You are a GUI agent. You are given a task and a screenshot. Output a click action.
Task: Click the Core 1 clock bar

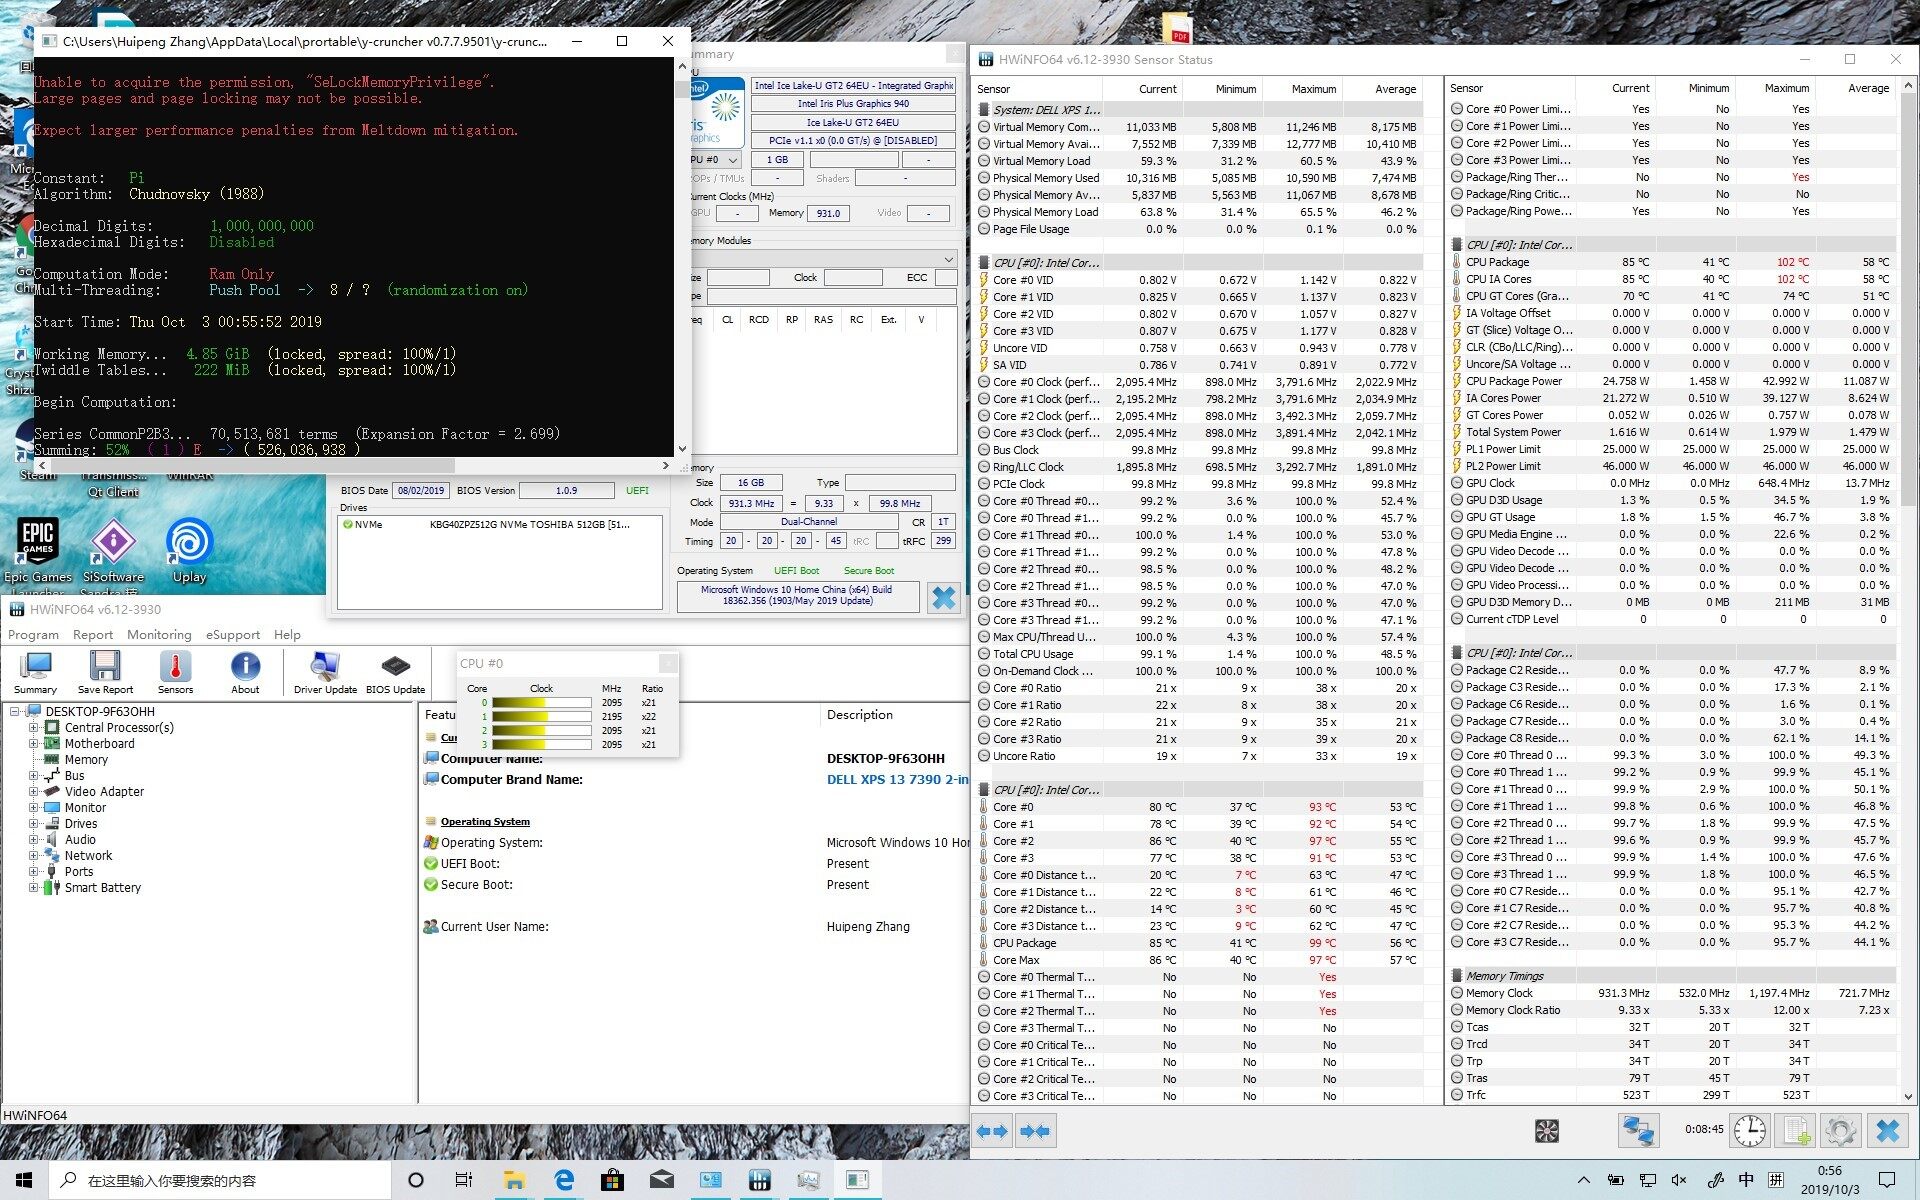(x=541, y=717)
